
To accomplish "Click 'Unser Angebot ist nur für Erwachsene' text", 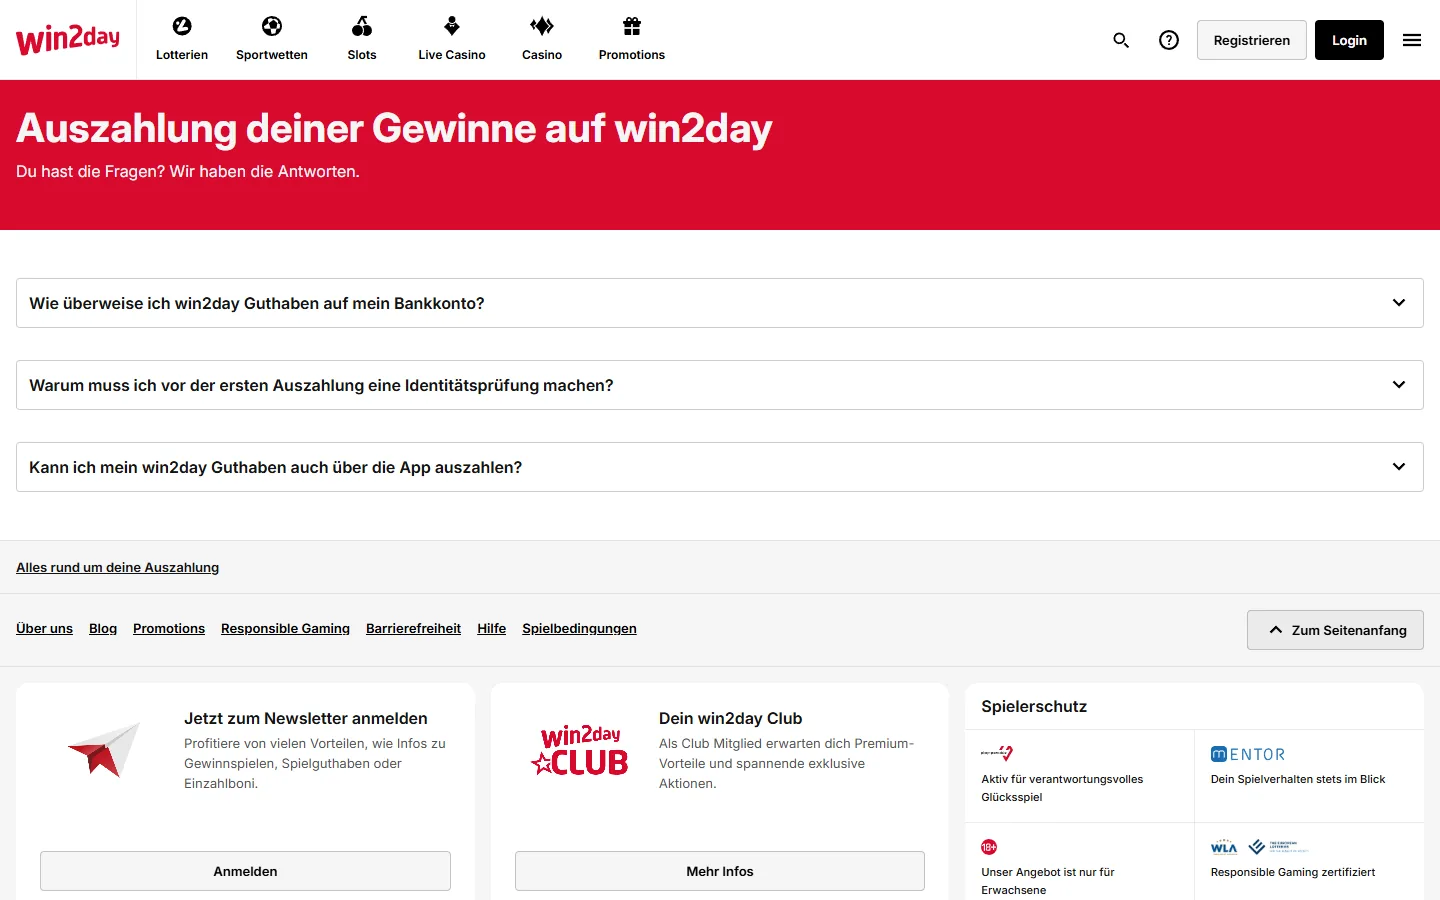I will coord(1048,881).
